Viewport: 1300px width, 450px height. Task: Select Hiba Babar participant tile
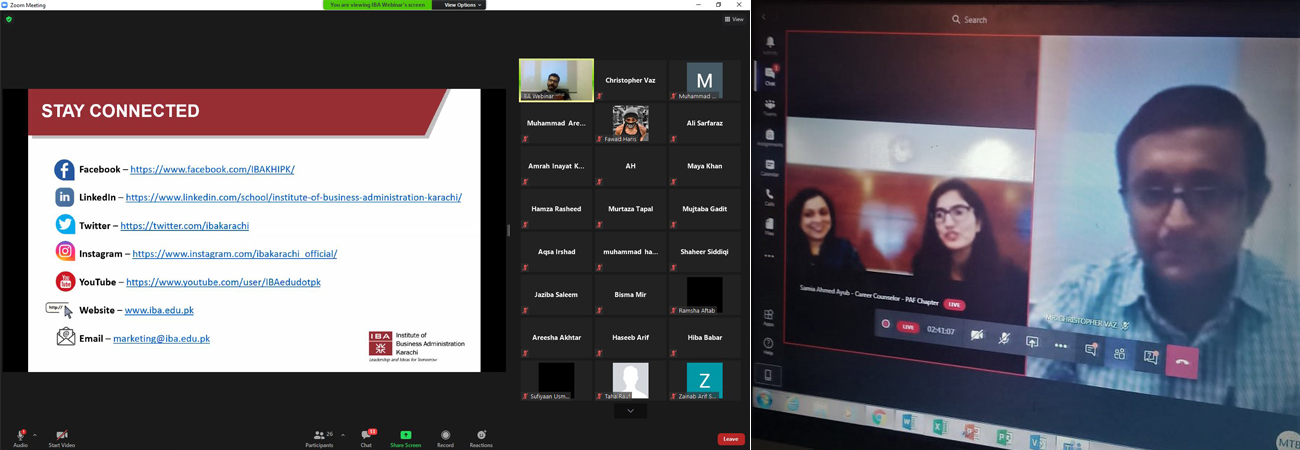tap(704, 338)
